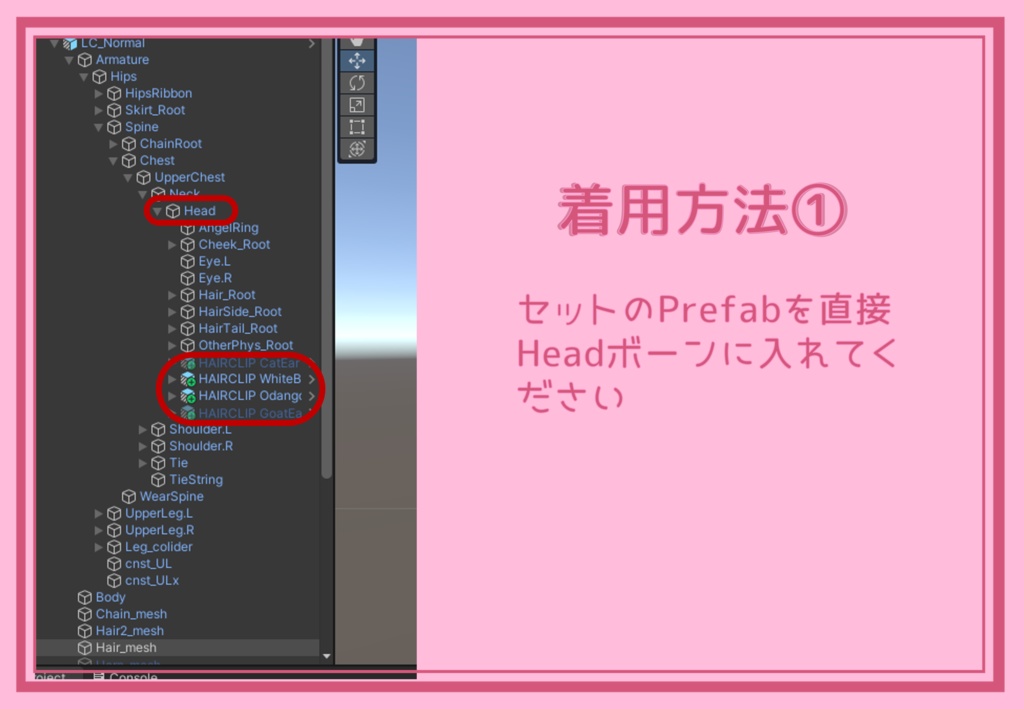
Task: Select the Scale tool
Action: [357, 105]
